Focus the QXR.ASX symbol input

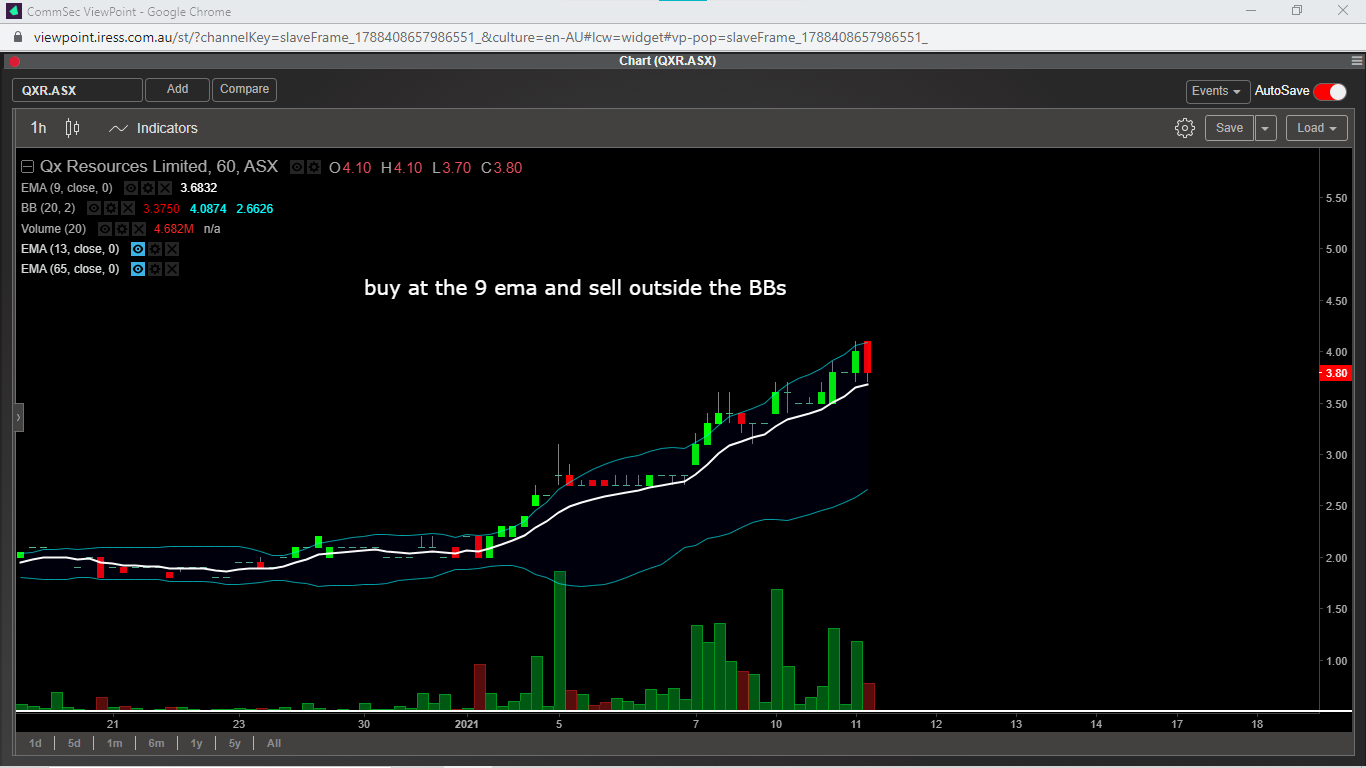[77, 90]
